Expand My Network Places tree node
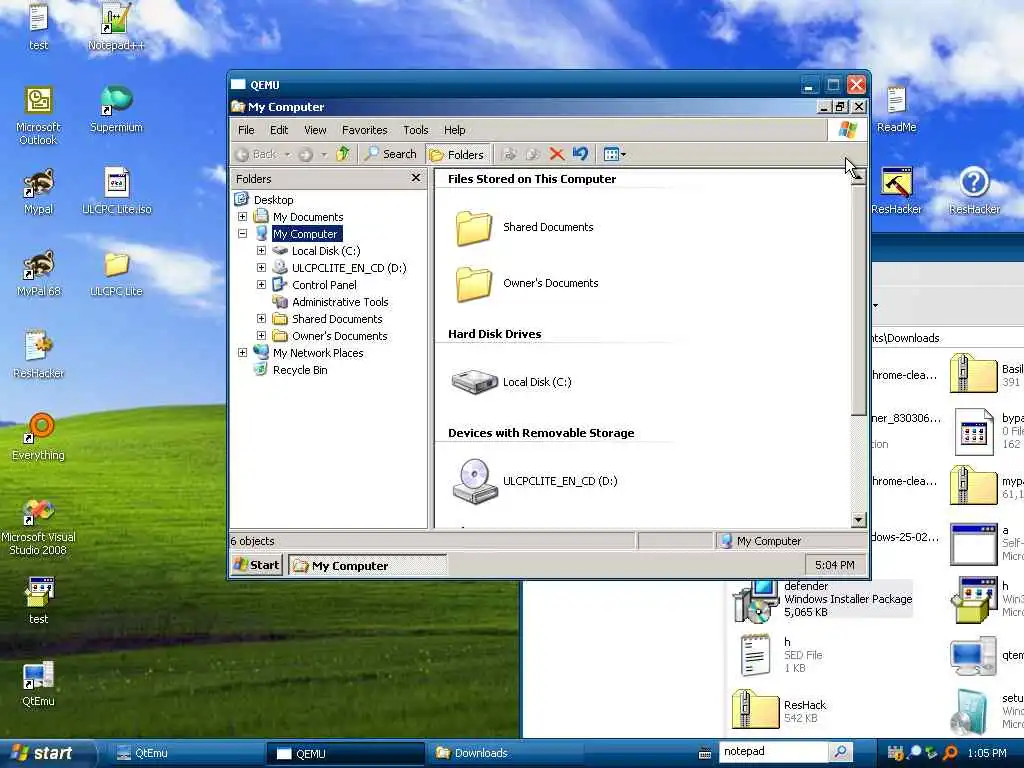Screen dimensions: 1024x768 click(242, 352)
